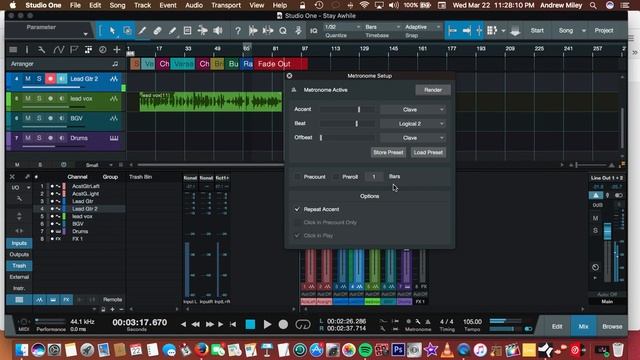Click fast forward in the transport bar
Viewport: 640px width, 360px height.
click(209, 324)
